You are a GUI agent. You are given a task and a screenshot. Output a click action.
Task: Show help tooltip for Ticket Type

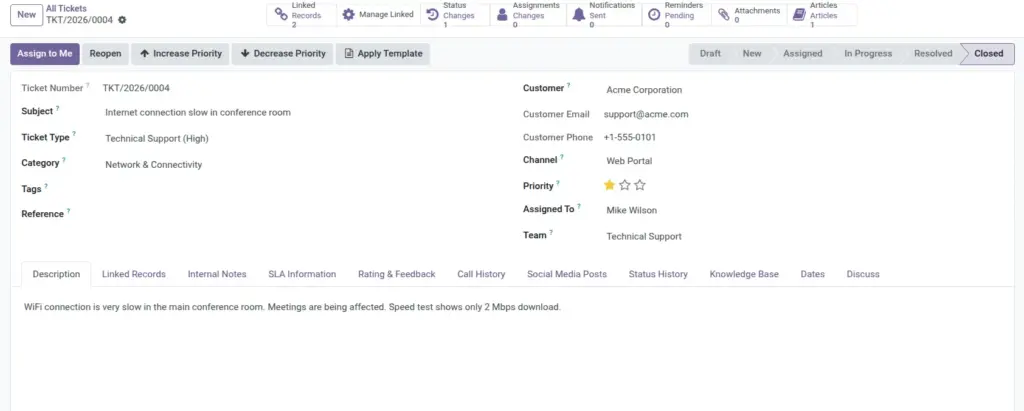[74, 134]
